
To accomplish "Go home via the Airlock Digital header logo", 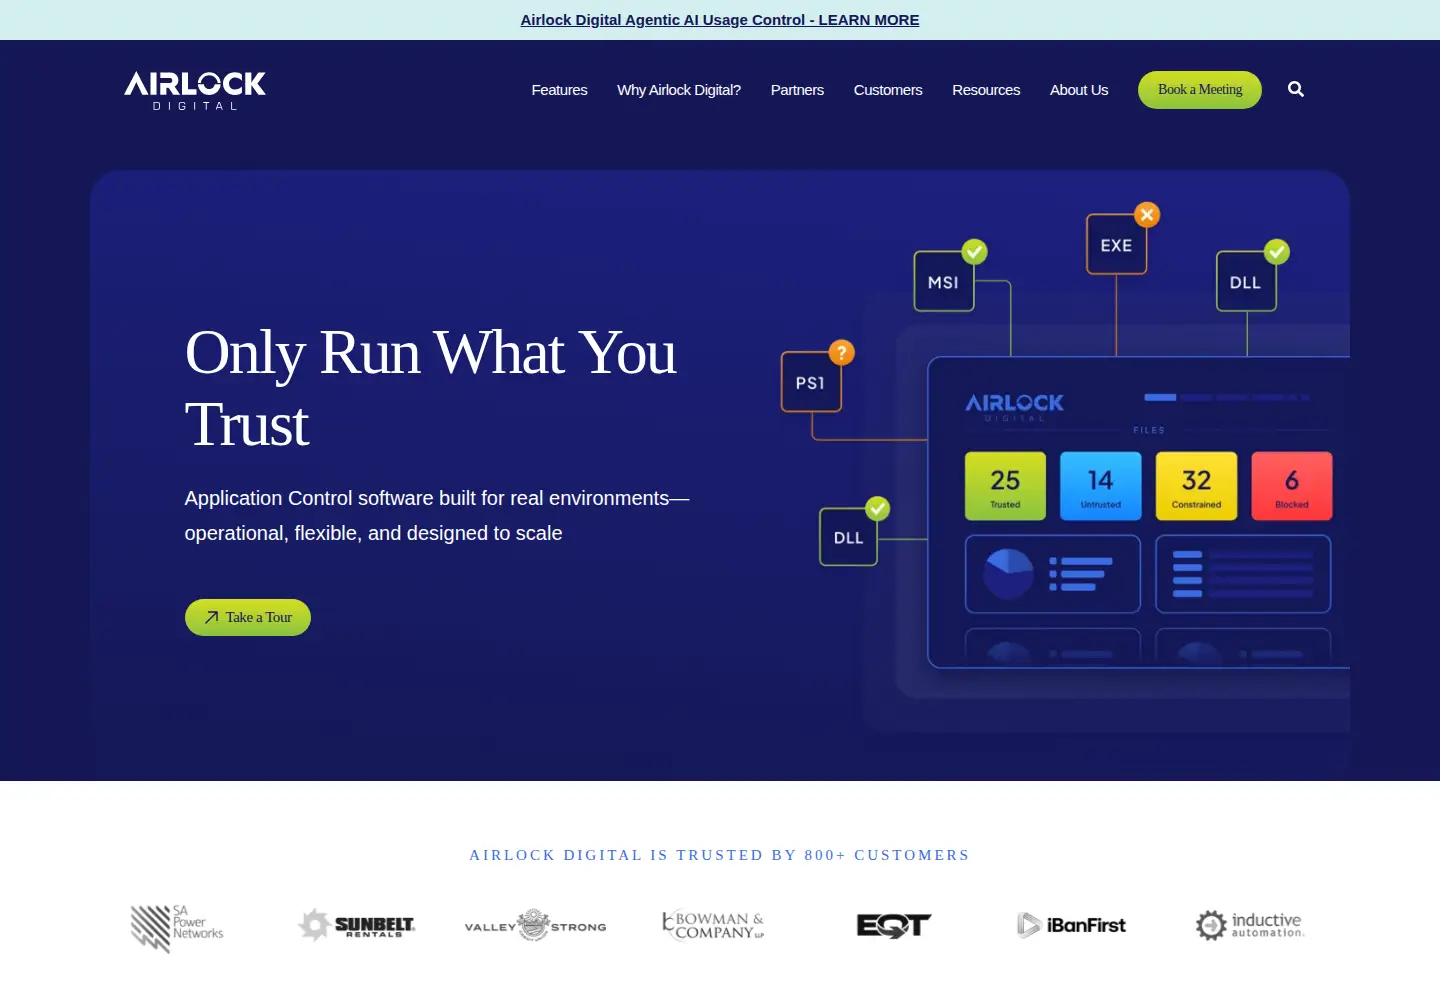I will tap(195, 90).
